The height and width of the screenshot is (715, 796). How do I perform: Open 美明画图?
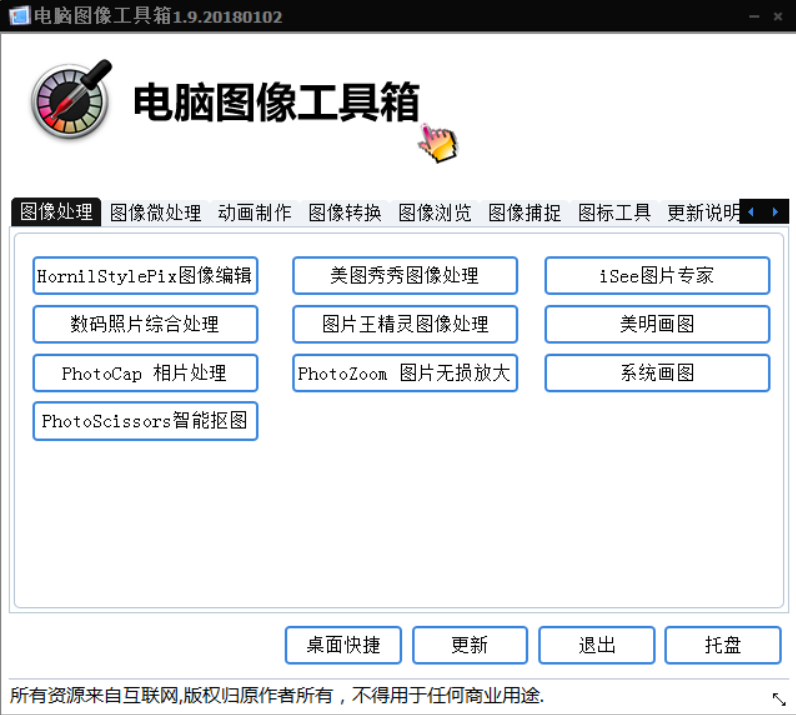coord(657,324)
